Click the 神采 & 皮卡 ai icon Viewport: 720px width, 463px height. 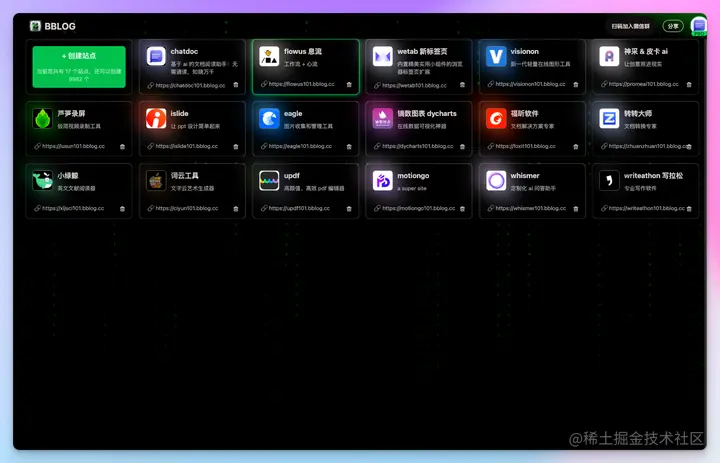pos(609,56)
